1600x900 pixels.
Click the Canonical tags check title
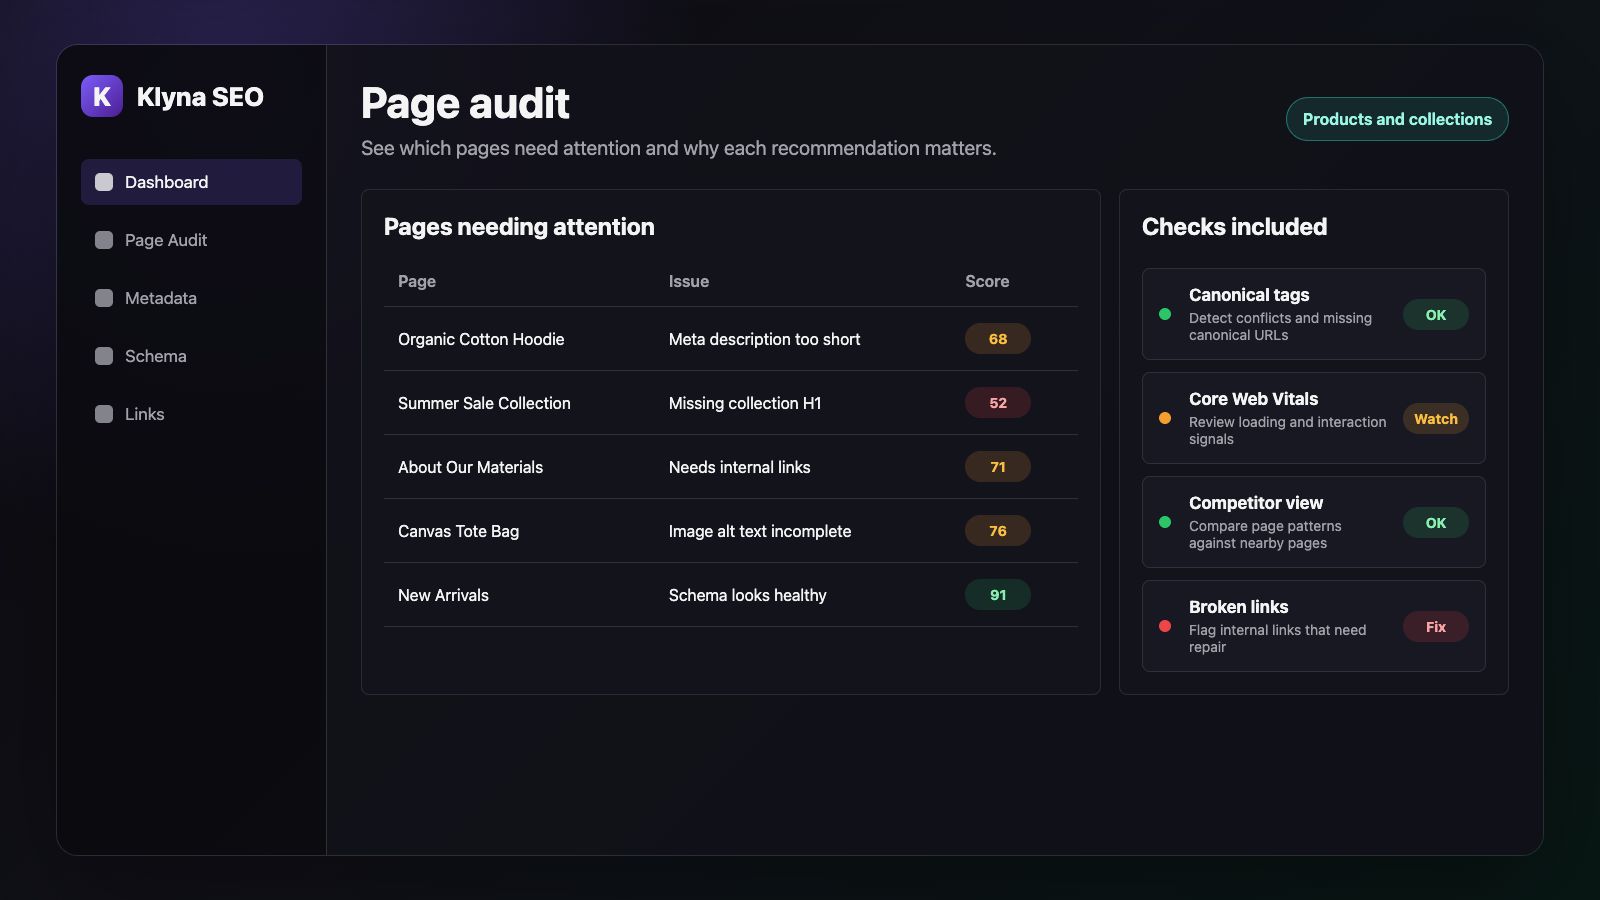[x=1249, y=295]
